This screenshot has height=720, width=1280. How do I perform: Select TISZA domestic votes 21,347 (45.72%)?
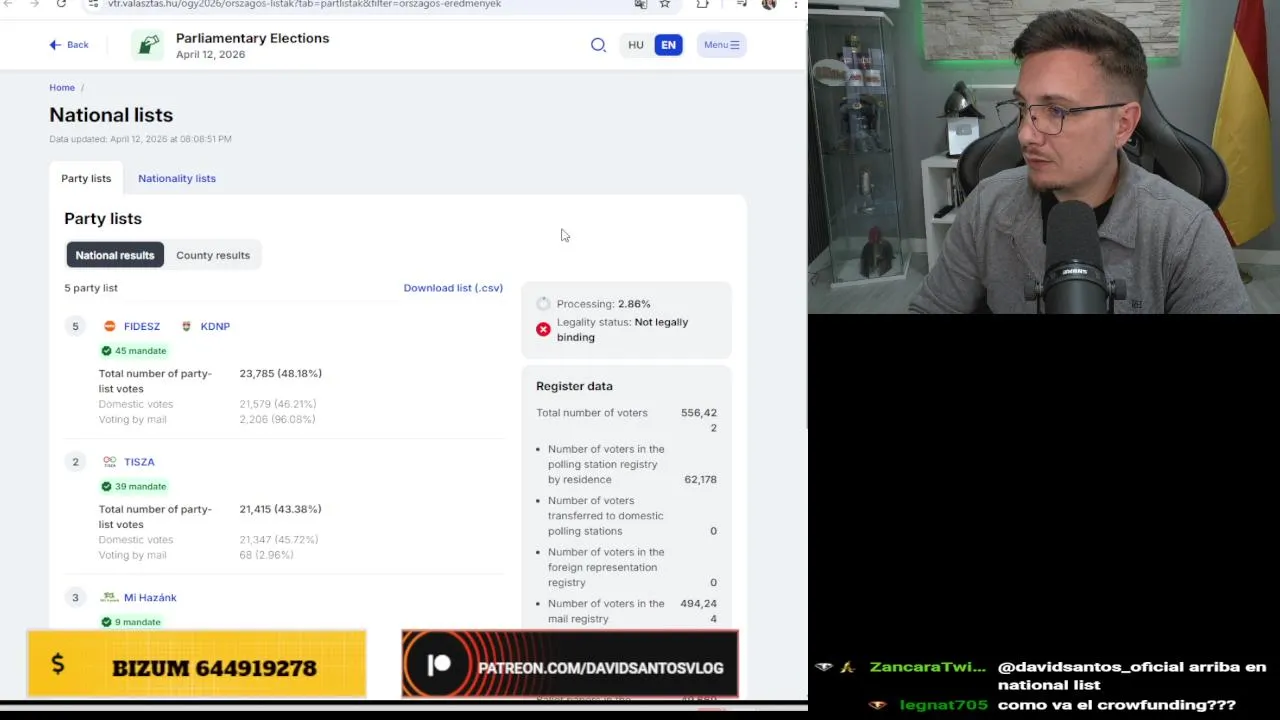278,540
